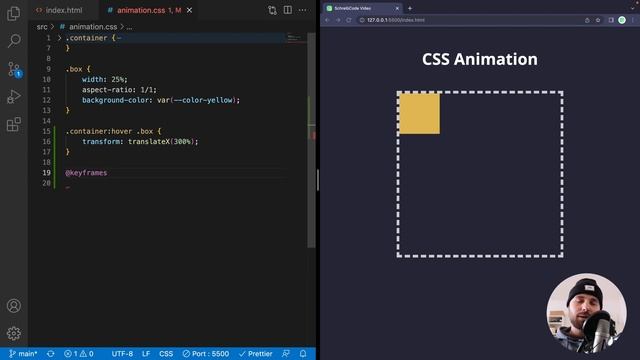
Task: Click the 'width: 25%;' declaration
Action: (x=104, y=79)
